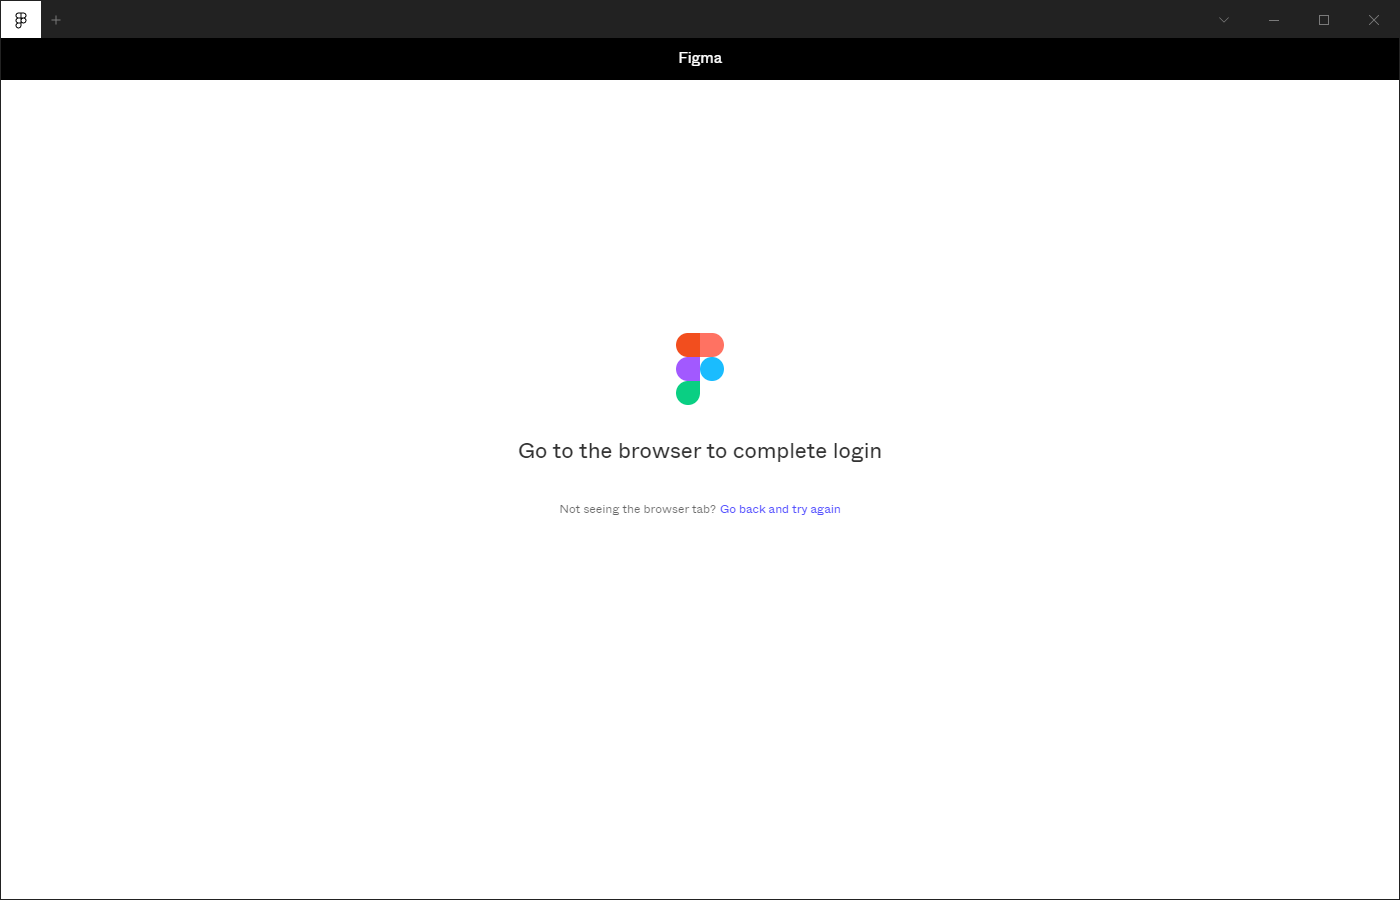Click the colorful Figma logo
1400x900 pixels.
pos(700,369)
